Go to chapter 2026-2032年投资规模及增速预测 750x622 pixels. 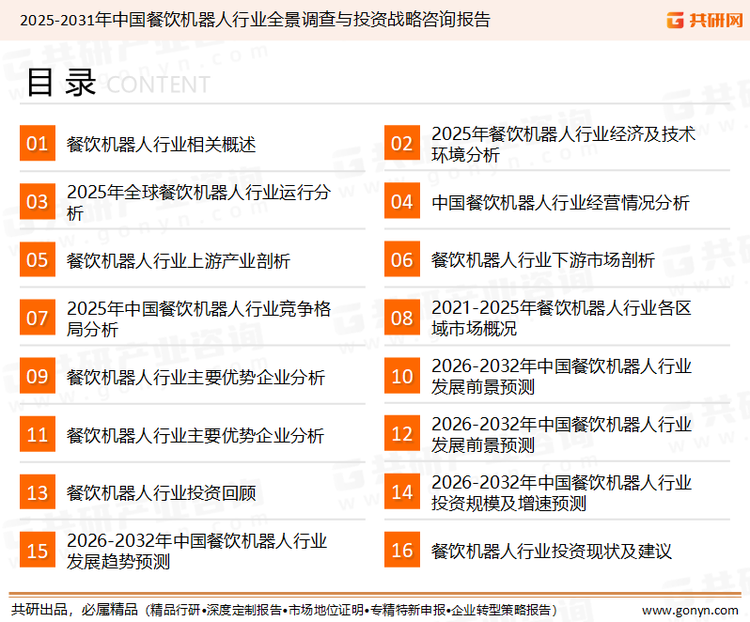[561, 493]
